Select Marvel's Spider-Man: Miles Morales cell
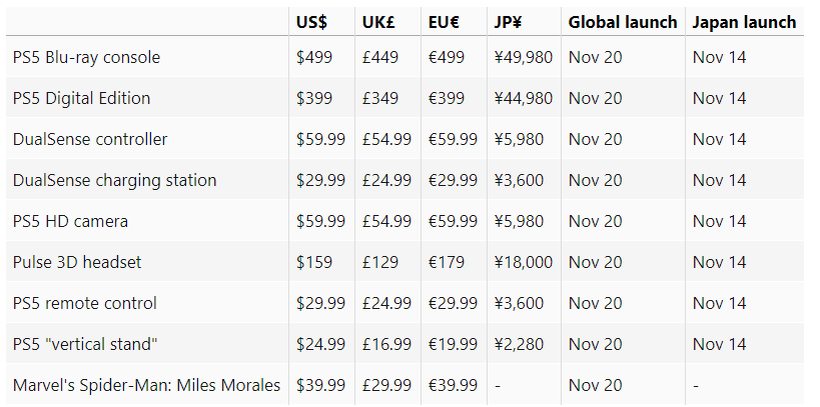Viewport: 820px width, 407px height. (146, 385)
